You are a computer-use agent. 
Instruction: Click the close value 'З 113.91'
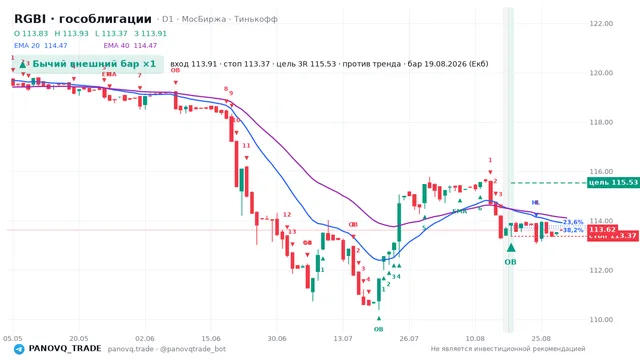coord(151,33)
